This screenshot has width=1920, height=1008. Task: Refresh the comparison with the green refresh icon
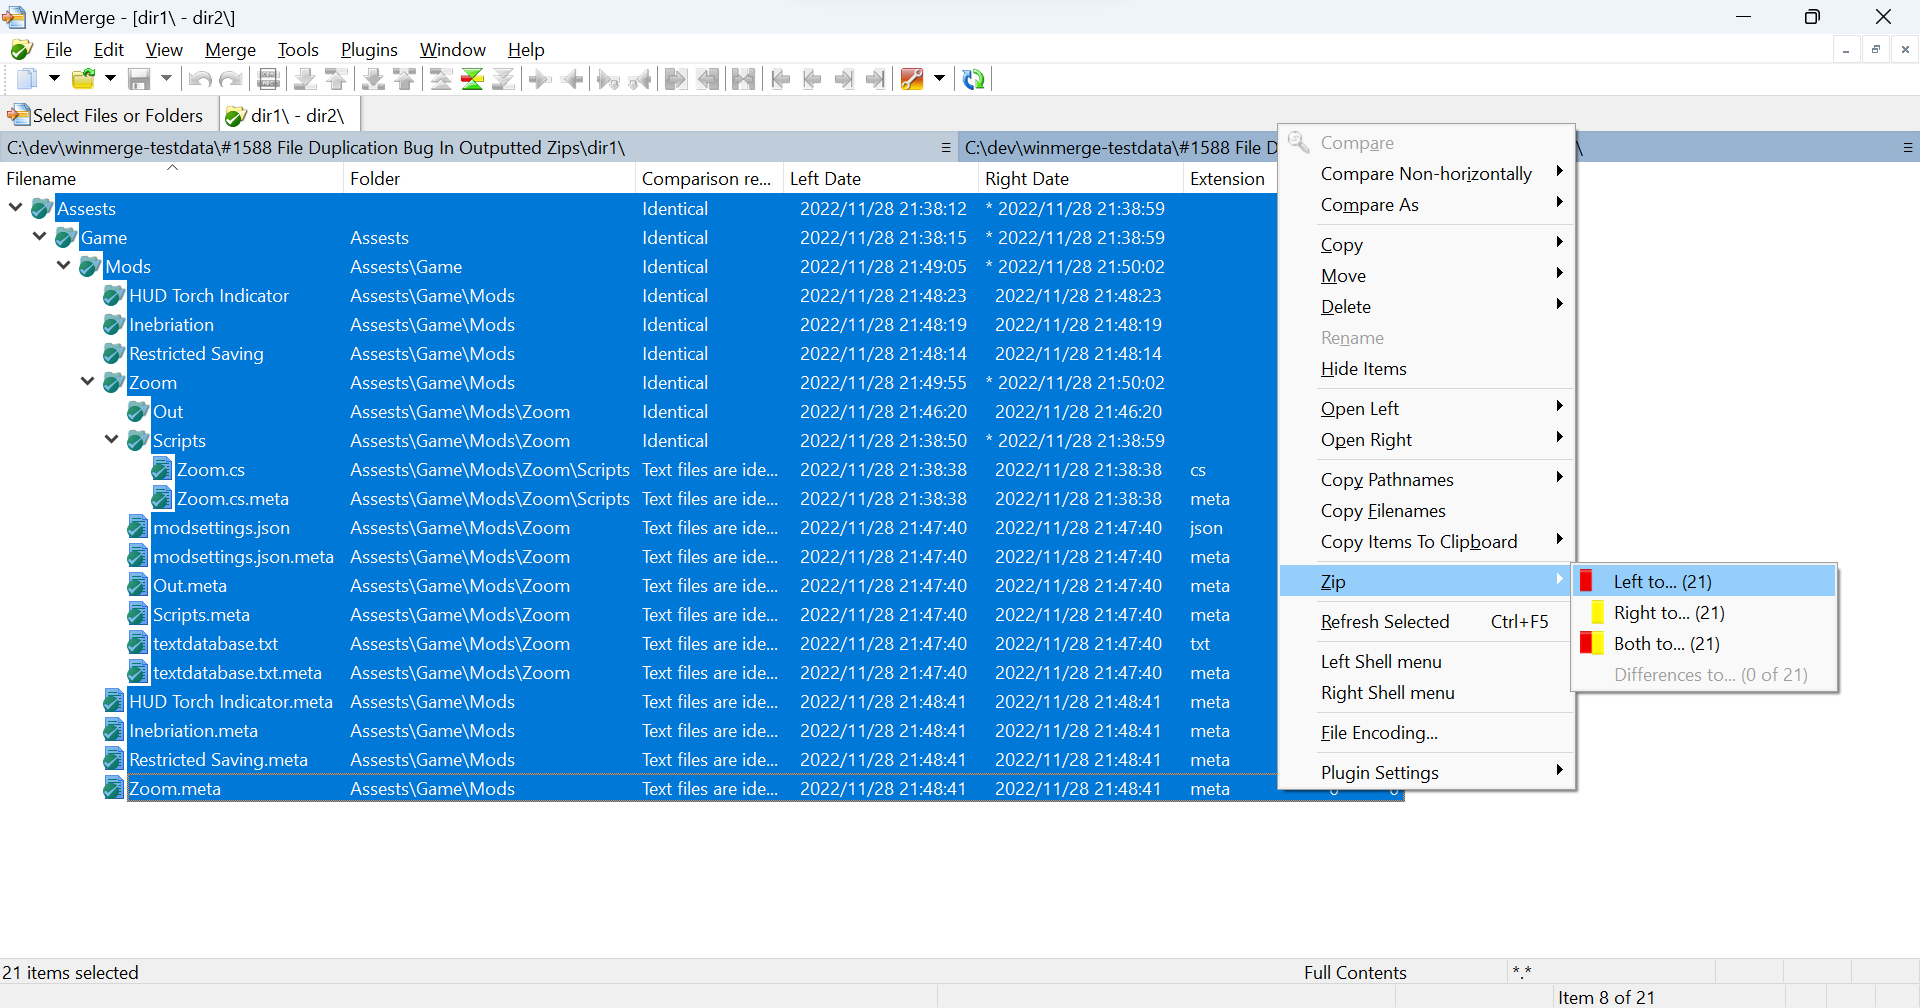click(972, 79)
